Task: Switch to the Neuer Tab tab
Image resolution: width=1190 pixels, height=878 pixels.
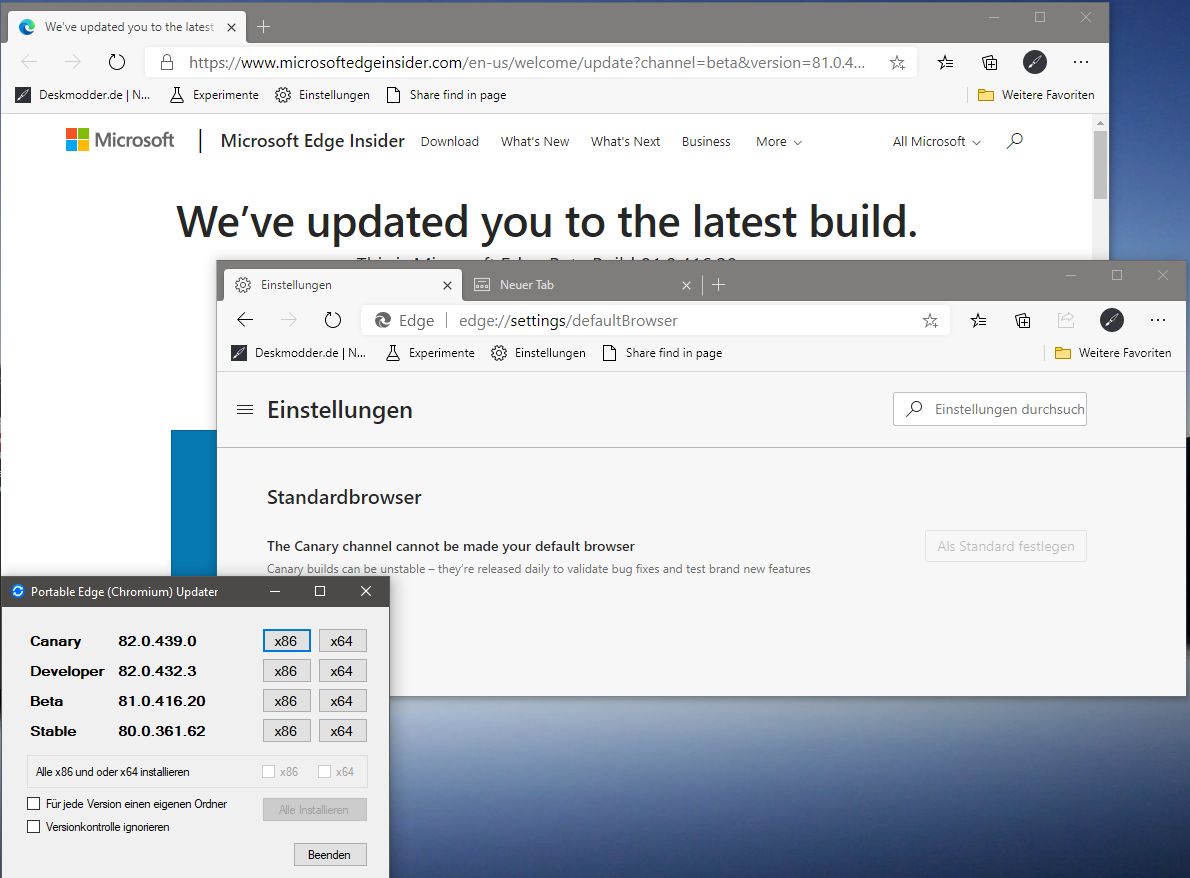Action: [581, 285]
